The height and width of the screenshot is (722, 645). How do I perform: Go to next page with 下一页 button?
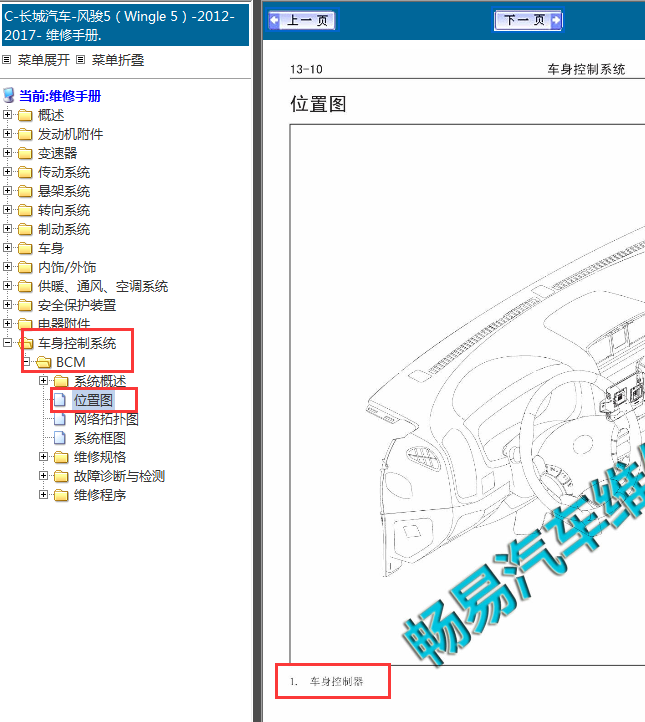[x=529, y=20]
